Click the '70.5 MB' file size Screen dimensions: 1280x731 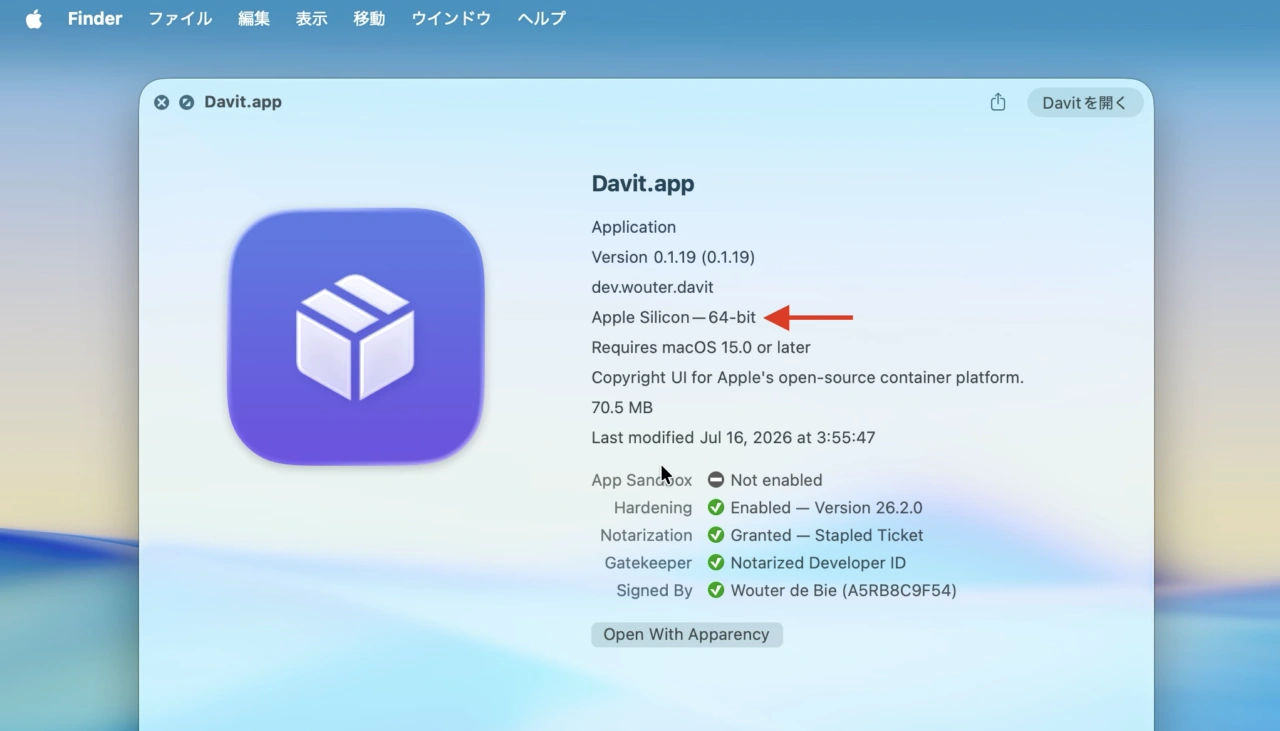[x=622, y=407]
